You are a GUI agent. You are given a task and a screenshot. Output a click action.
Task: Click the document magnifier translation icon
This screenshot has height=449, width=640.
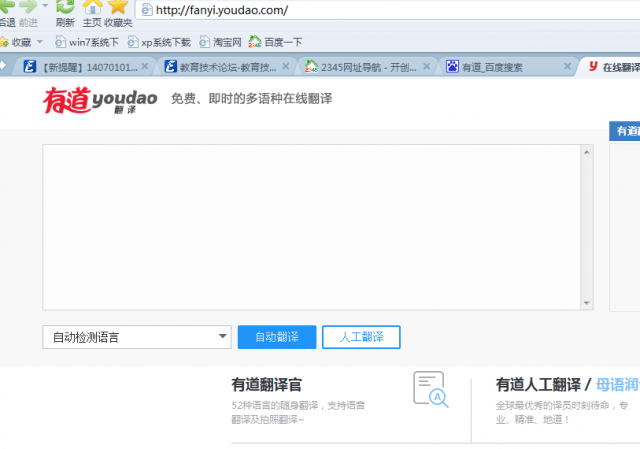click(431, 389)
